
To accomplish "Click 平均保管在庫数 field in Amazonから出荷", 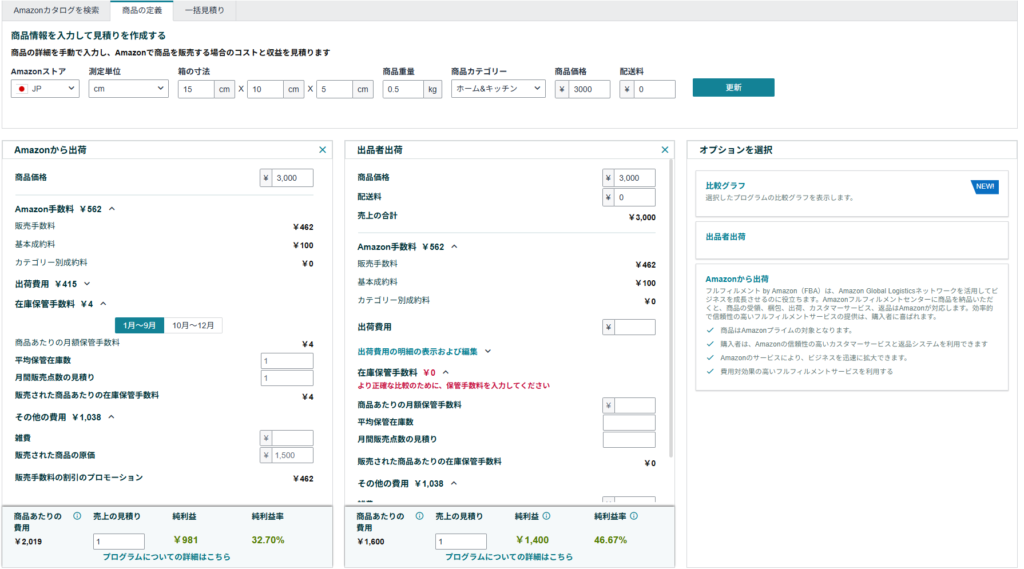I will coord(287,361).
